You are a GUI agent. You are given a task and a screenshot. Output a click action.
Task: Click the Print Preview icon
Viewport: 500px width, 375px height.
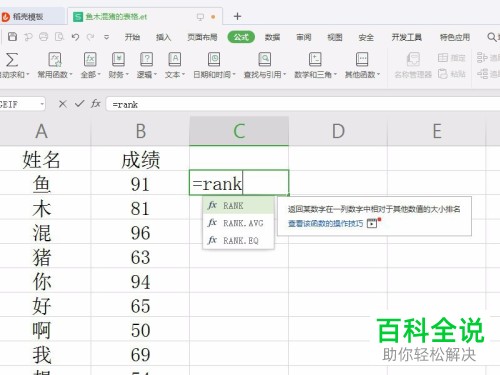[59, 37]
